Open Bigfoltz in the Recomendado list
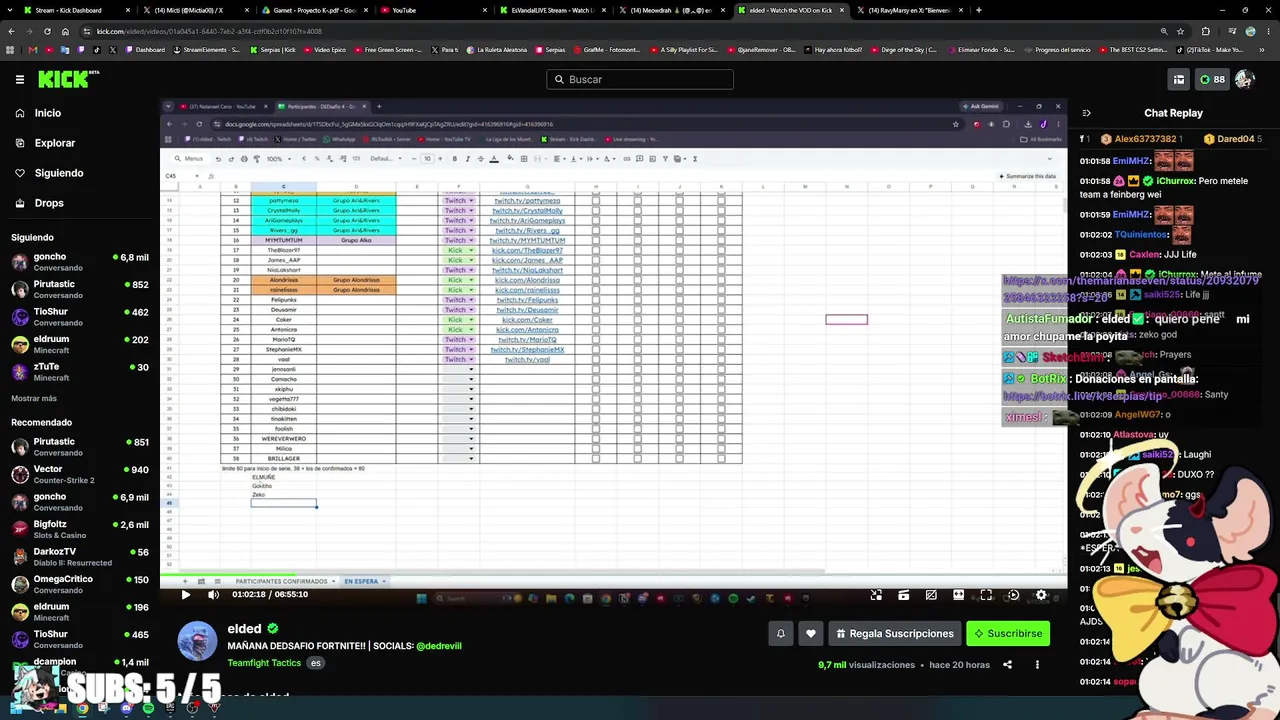Viewport: 1280px width, 720px height. (80, 529)
